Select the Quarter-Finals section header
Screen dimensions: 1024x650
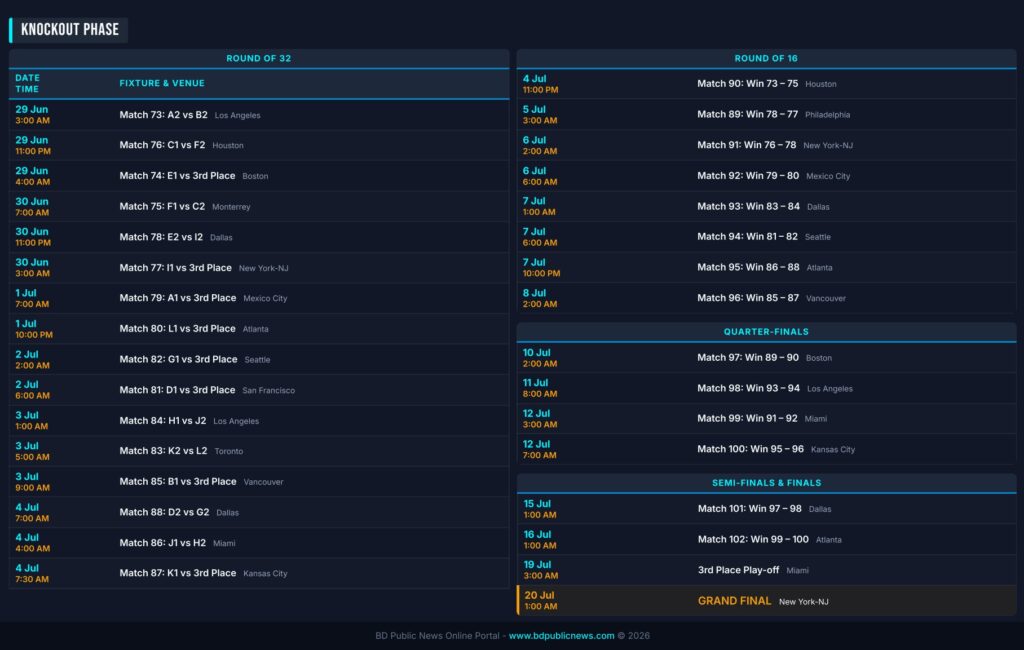tap(766, 331)
